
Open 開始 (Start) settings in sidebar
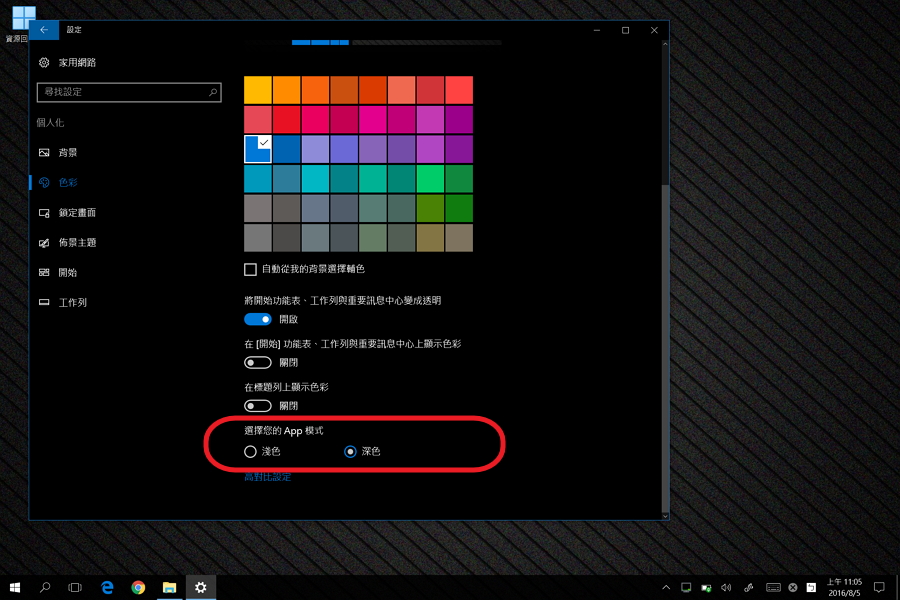pos(66,272)
